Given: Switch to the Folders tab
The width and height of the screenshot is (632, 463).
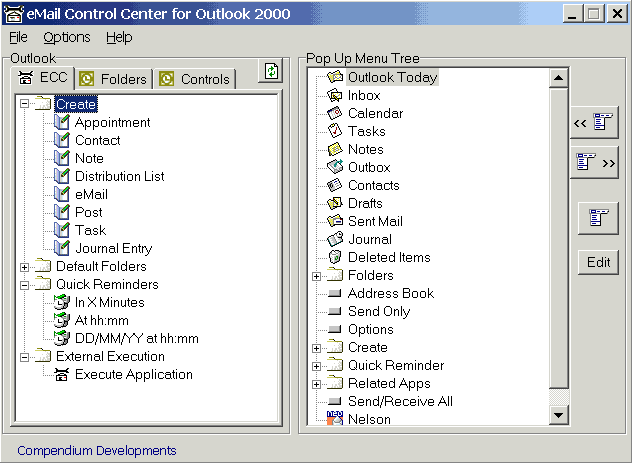Looking at the screenshot, I should click(113, 79).
